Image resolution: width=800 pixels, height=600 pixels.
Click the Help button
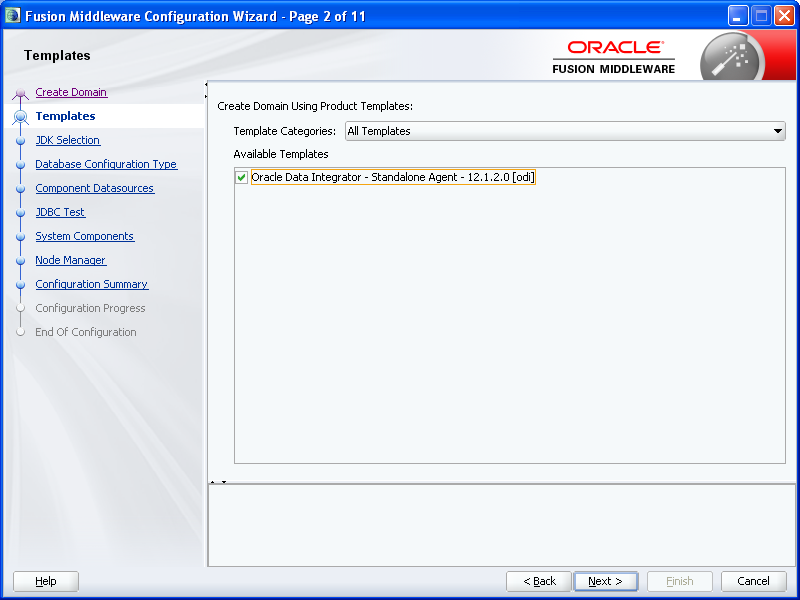click(x=45, y=581)
